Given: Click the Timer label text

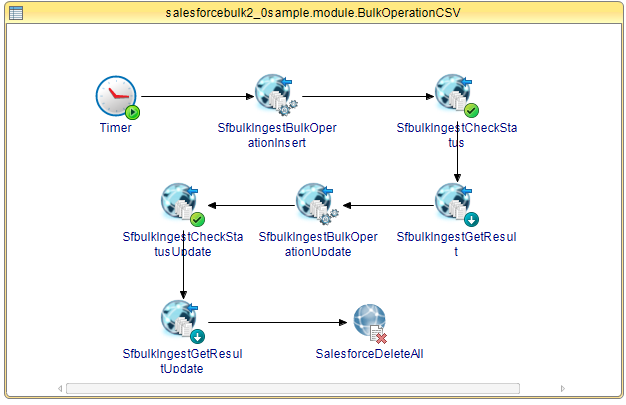Looking at the screenshot, I should click(115, 128).
